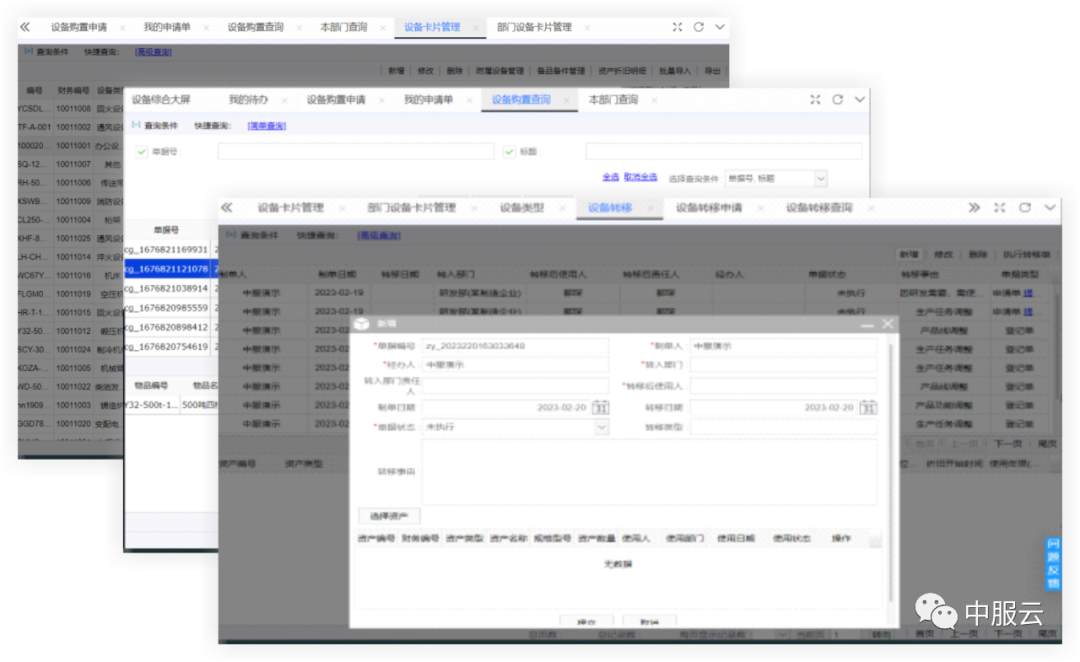This screenshot has width=1080, height=662.
Task: Switch to the 我的待办 tab
Action: pos(248,100)
